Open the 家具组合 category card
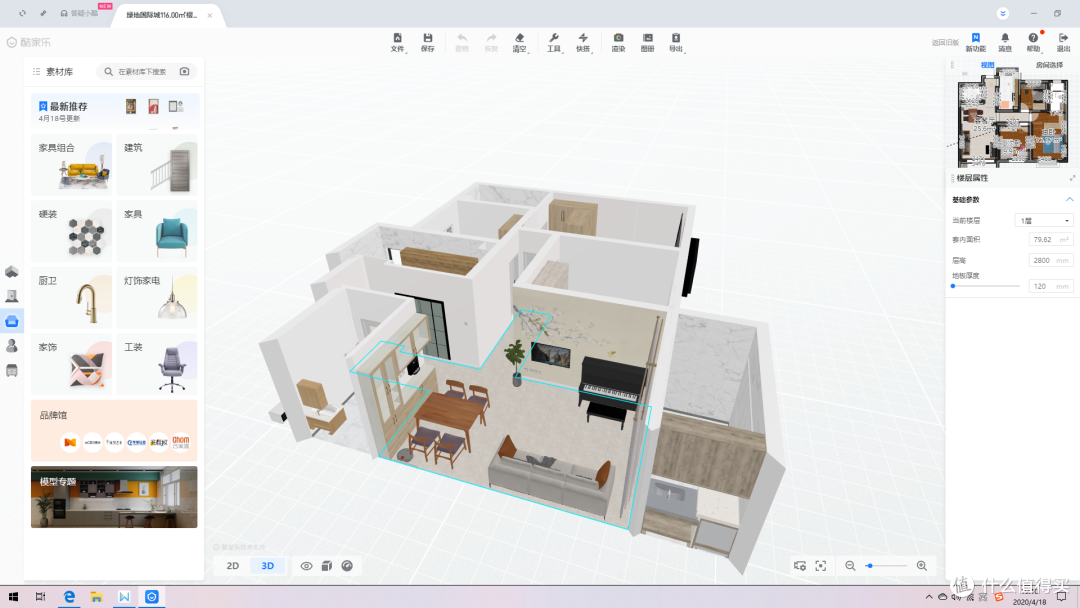1080x608 pixels. [x=72, y=165]
